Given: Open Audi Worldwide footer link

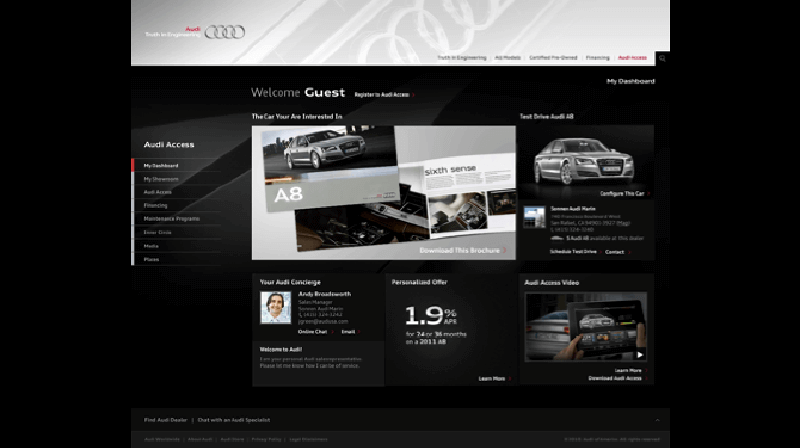Looking at the screenshot, I should [162, 439].
